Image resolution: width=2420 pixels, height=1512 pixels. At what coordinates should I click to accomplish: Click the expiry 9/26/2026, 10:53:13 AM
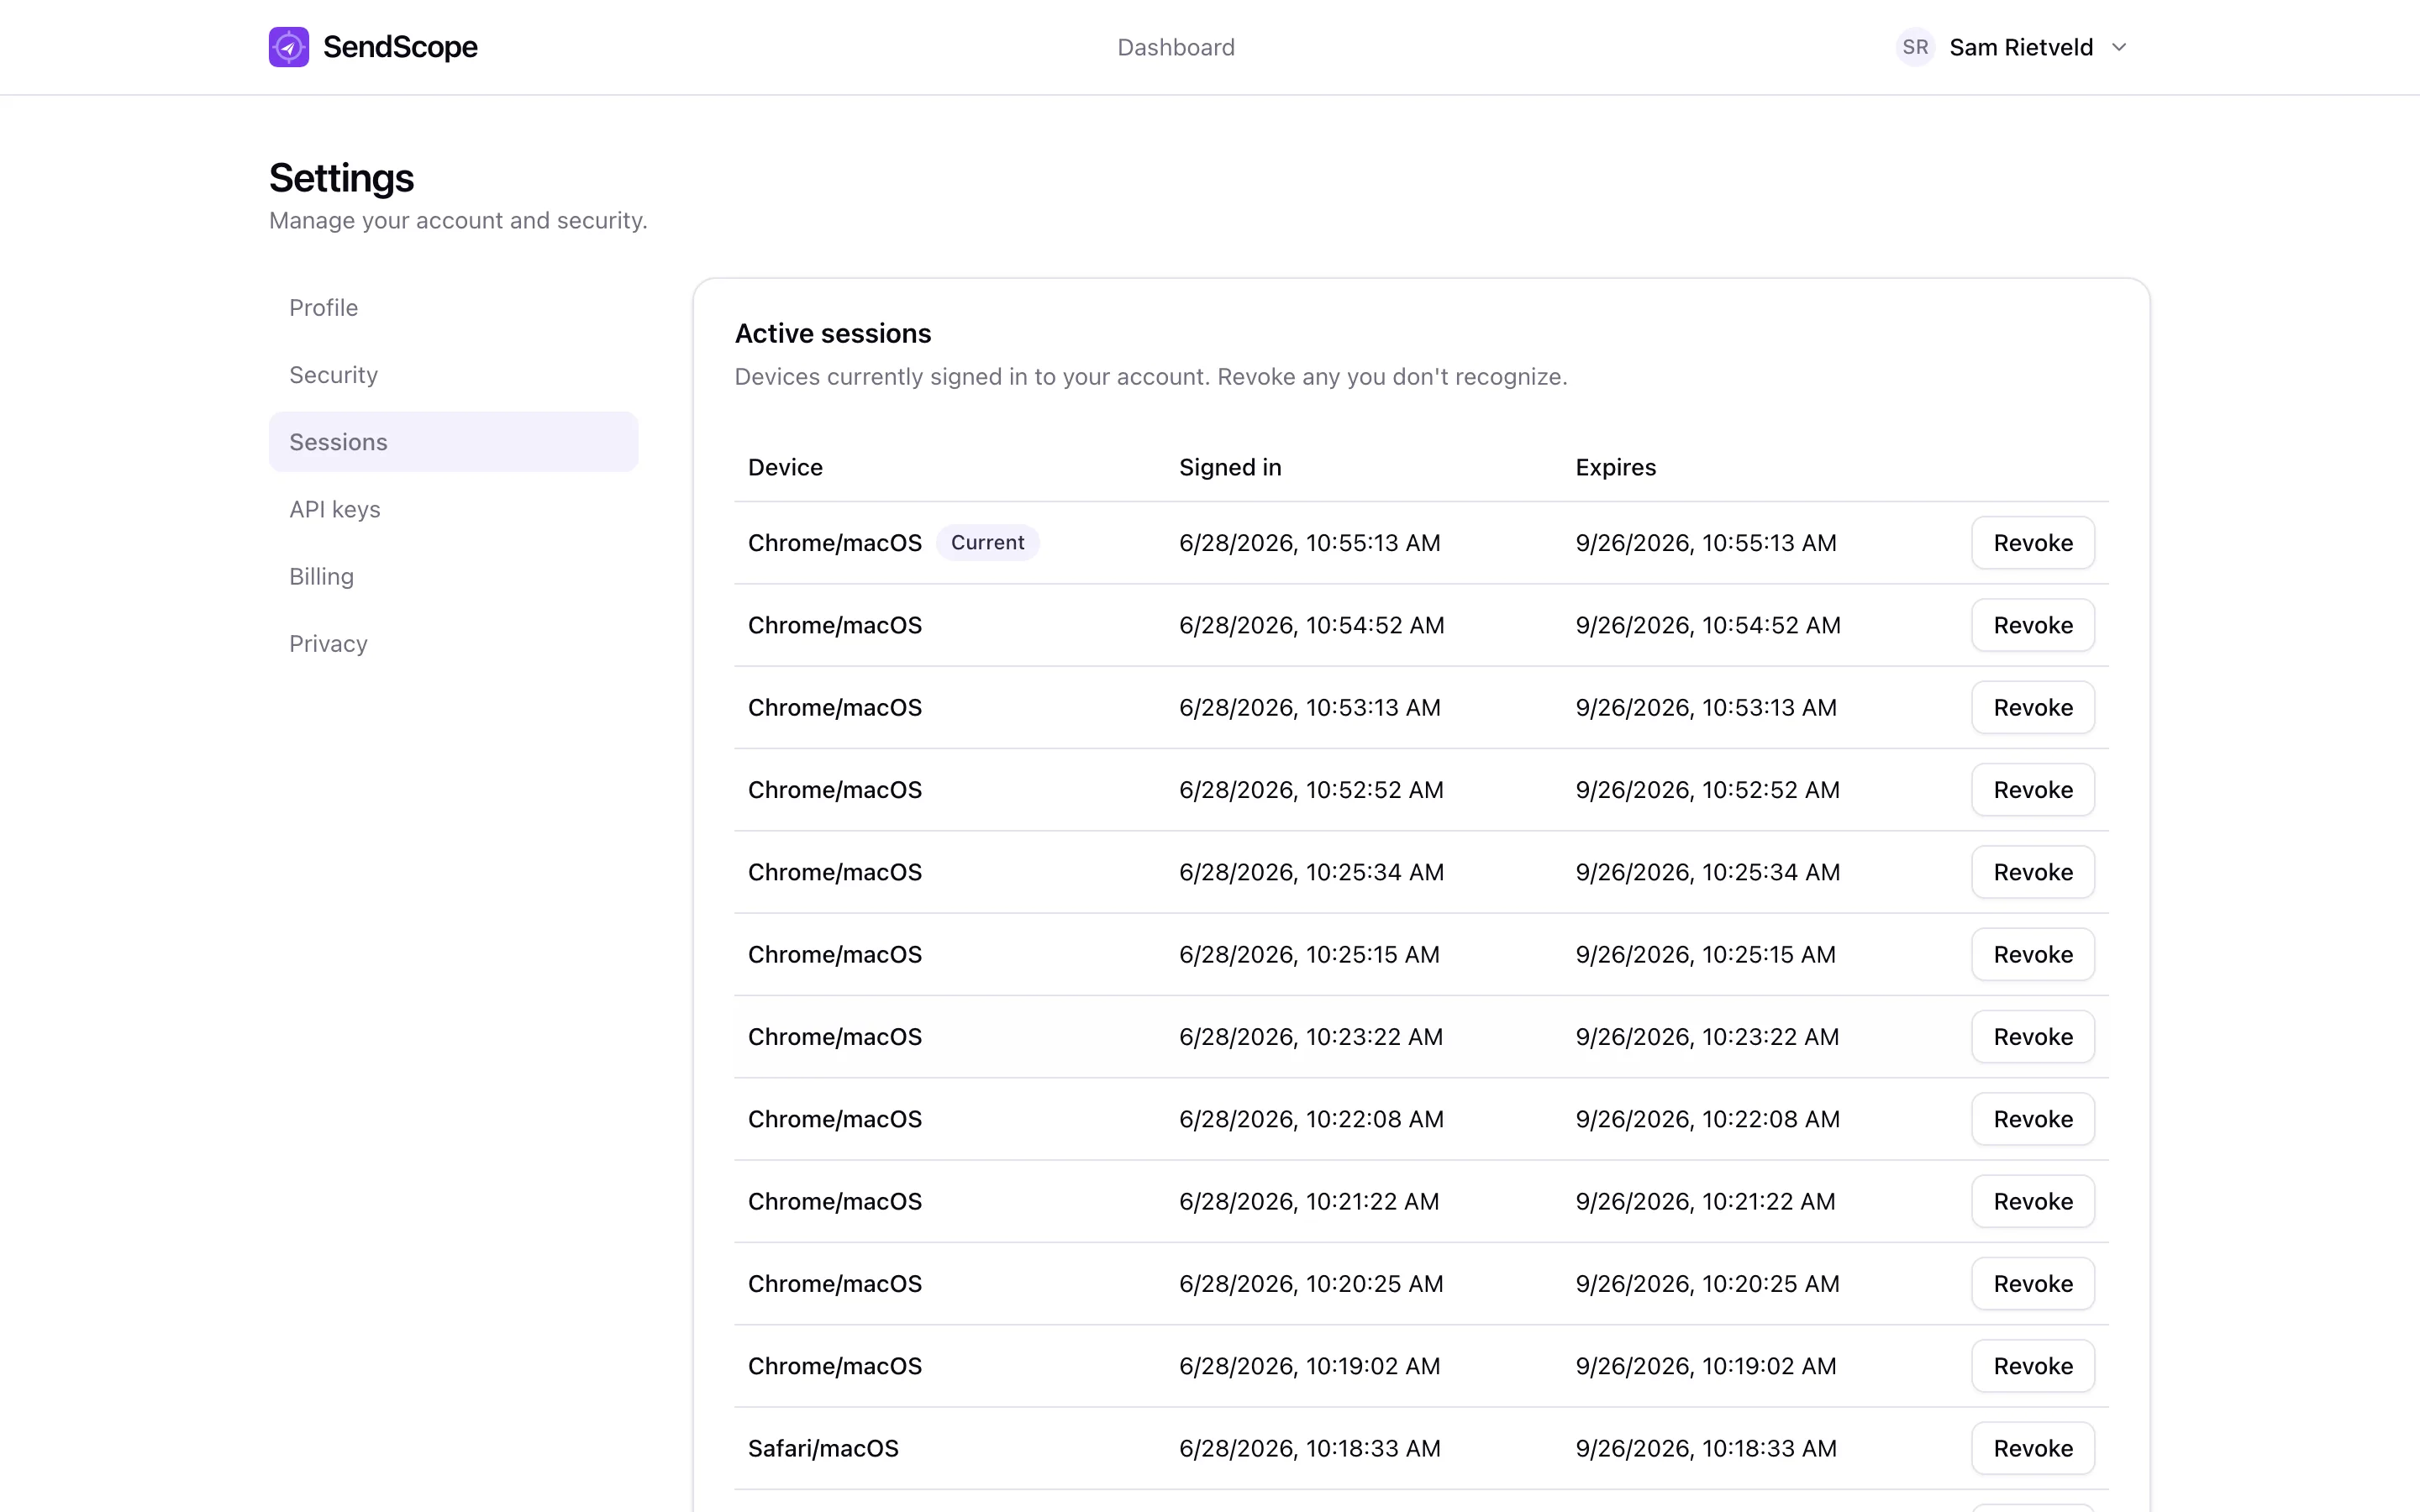[1706, 707]
